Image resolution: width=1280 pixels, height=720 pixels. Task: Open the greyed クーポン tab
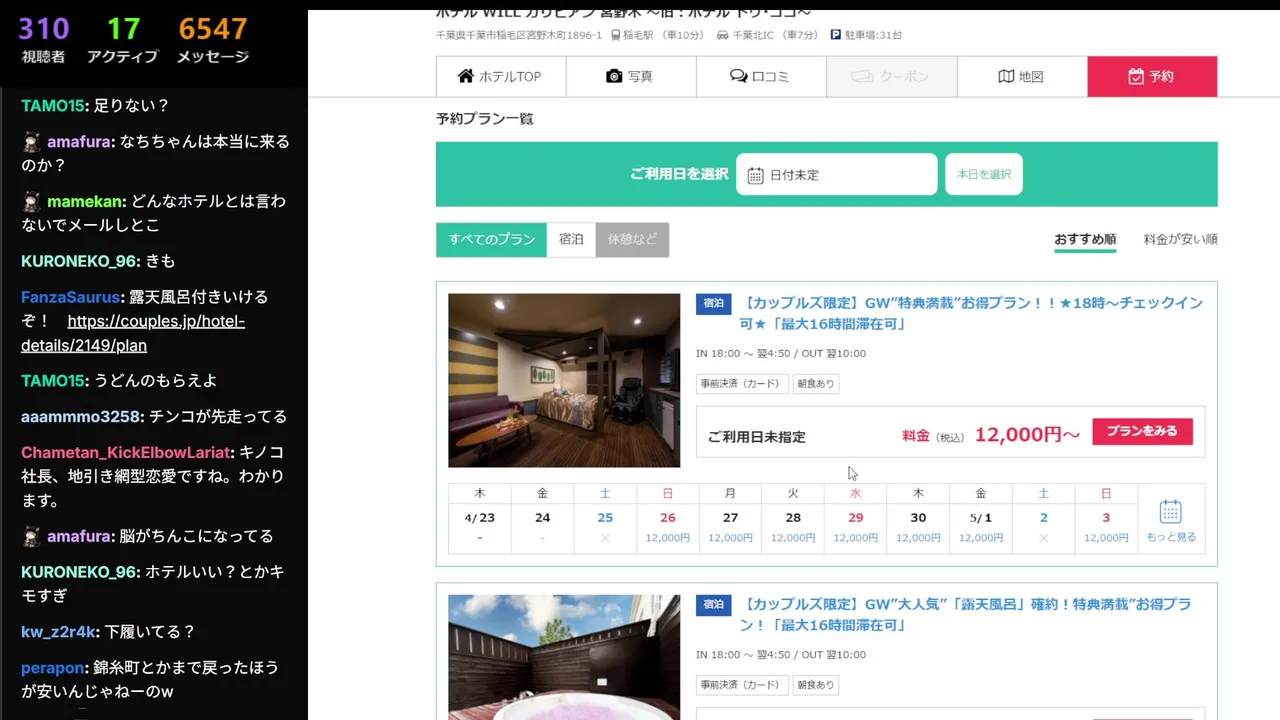tap(892, 76)
